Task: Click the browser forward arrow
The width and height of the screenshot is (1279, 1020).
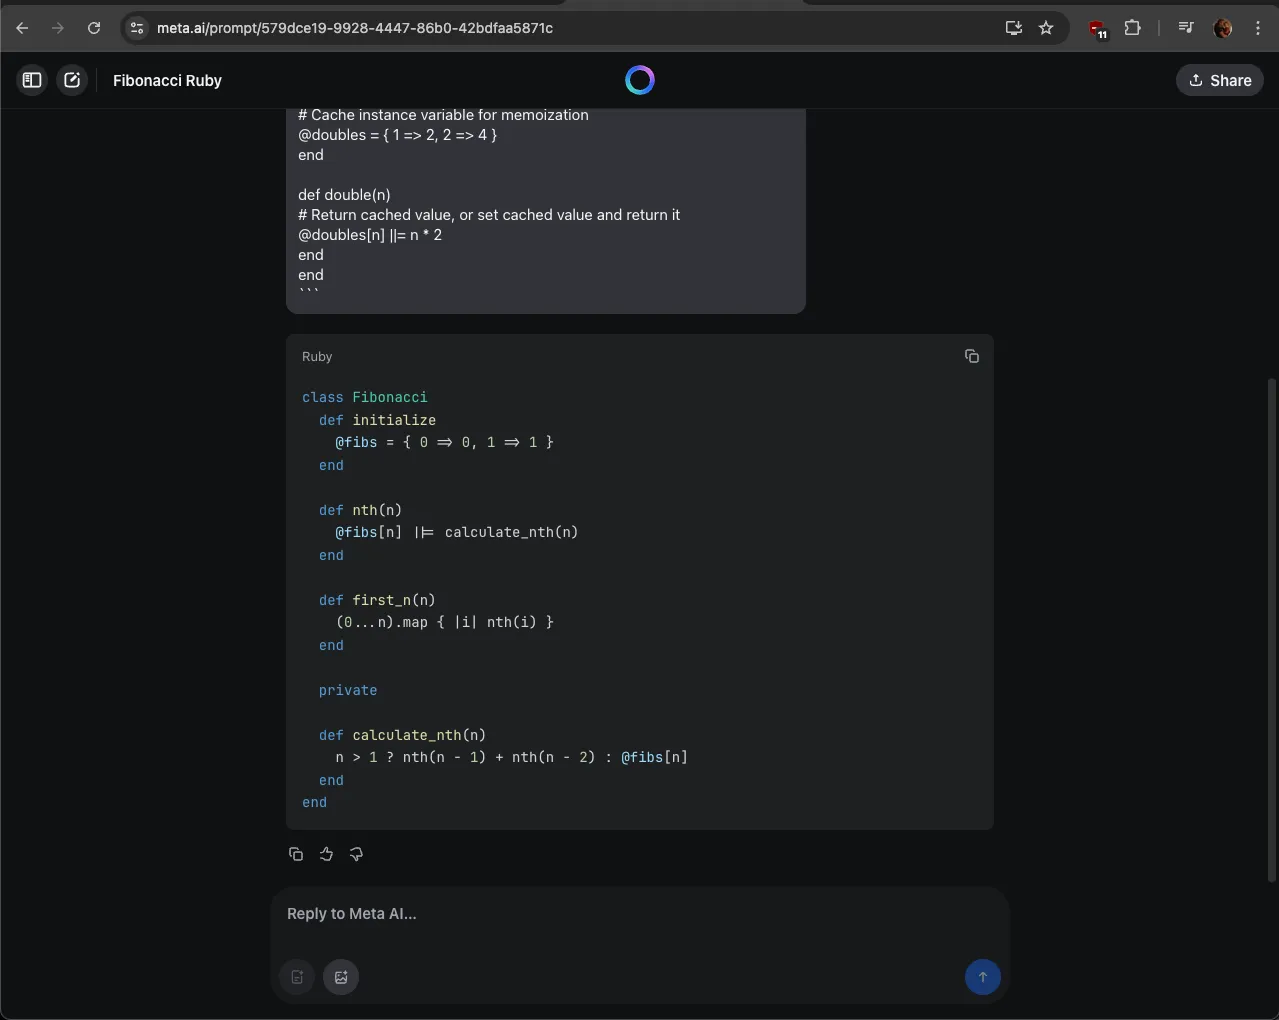Action: coord(58,28)
